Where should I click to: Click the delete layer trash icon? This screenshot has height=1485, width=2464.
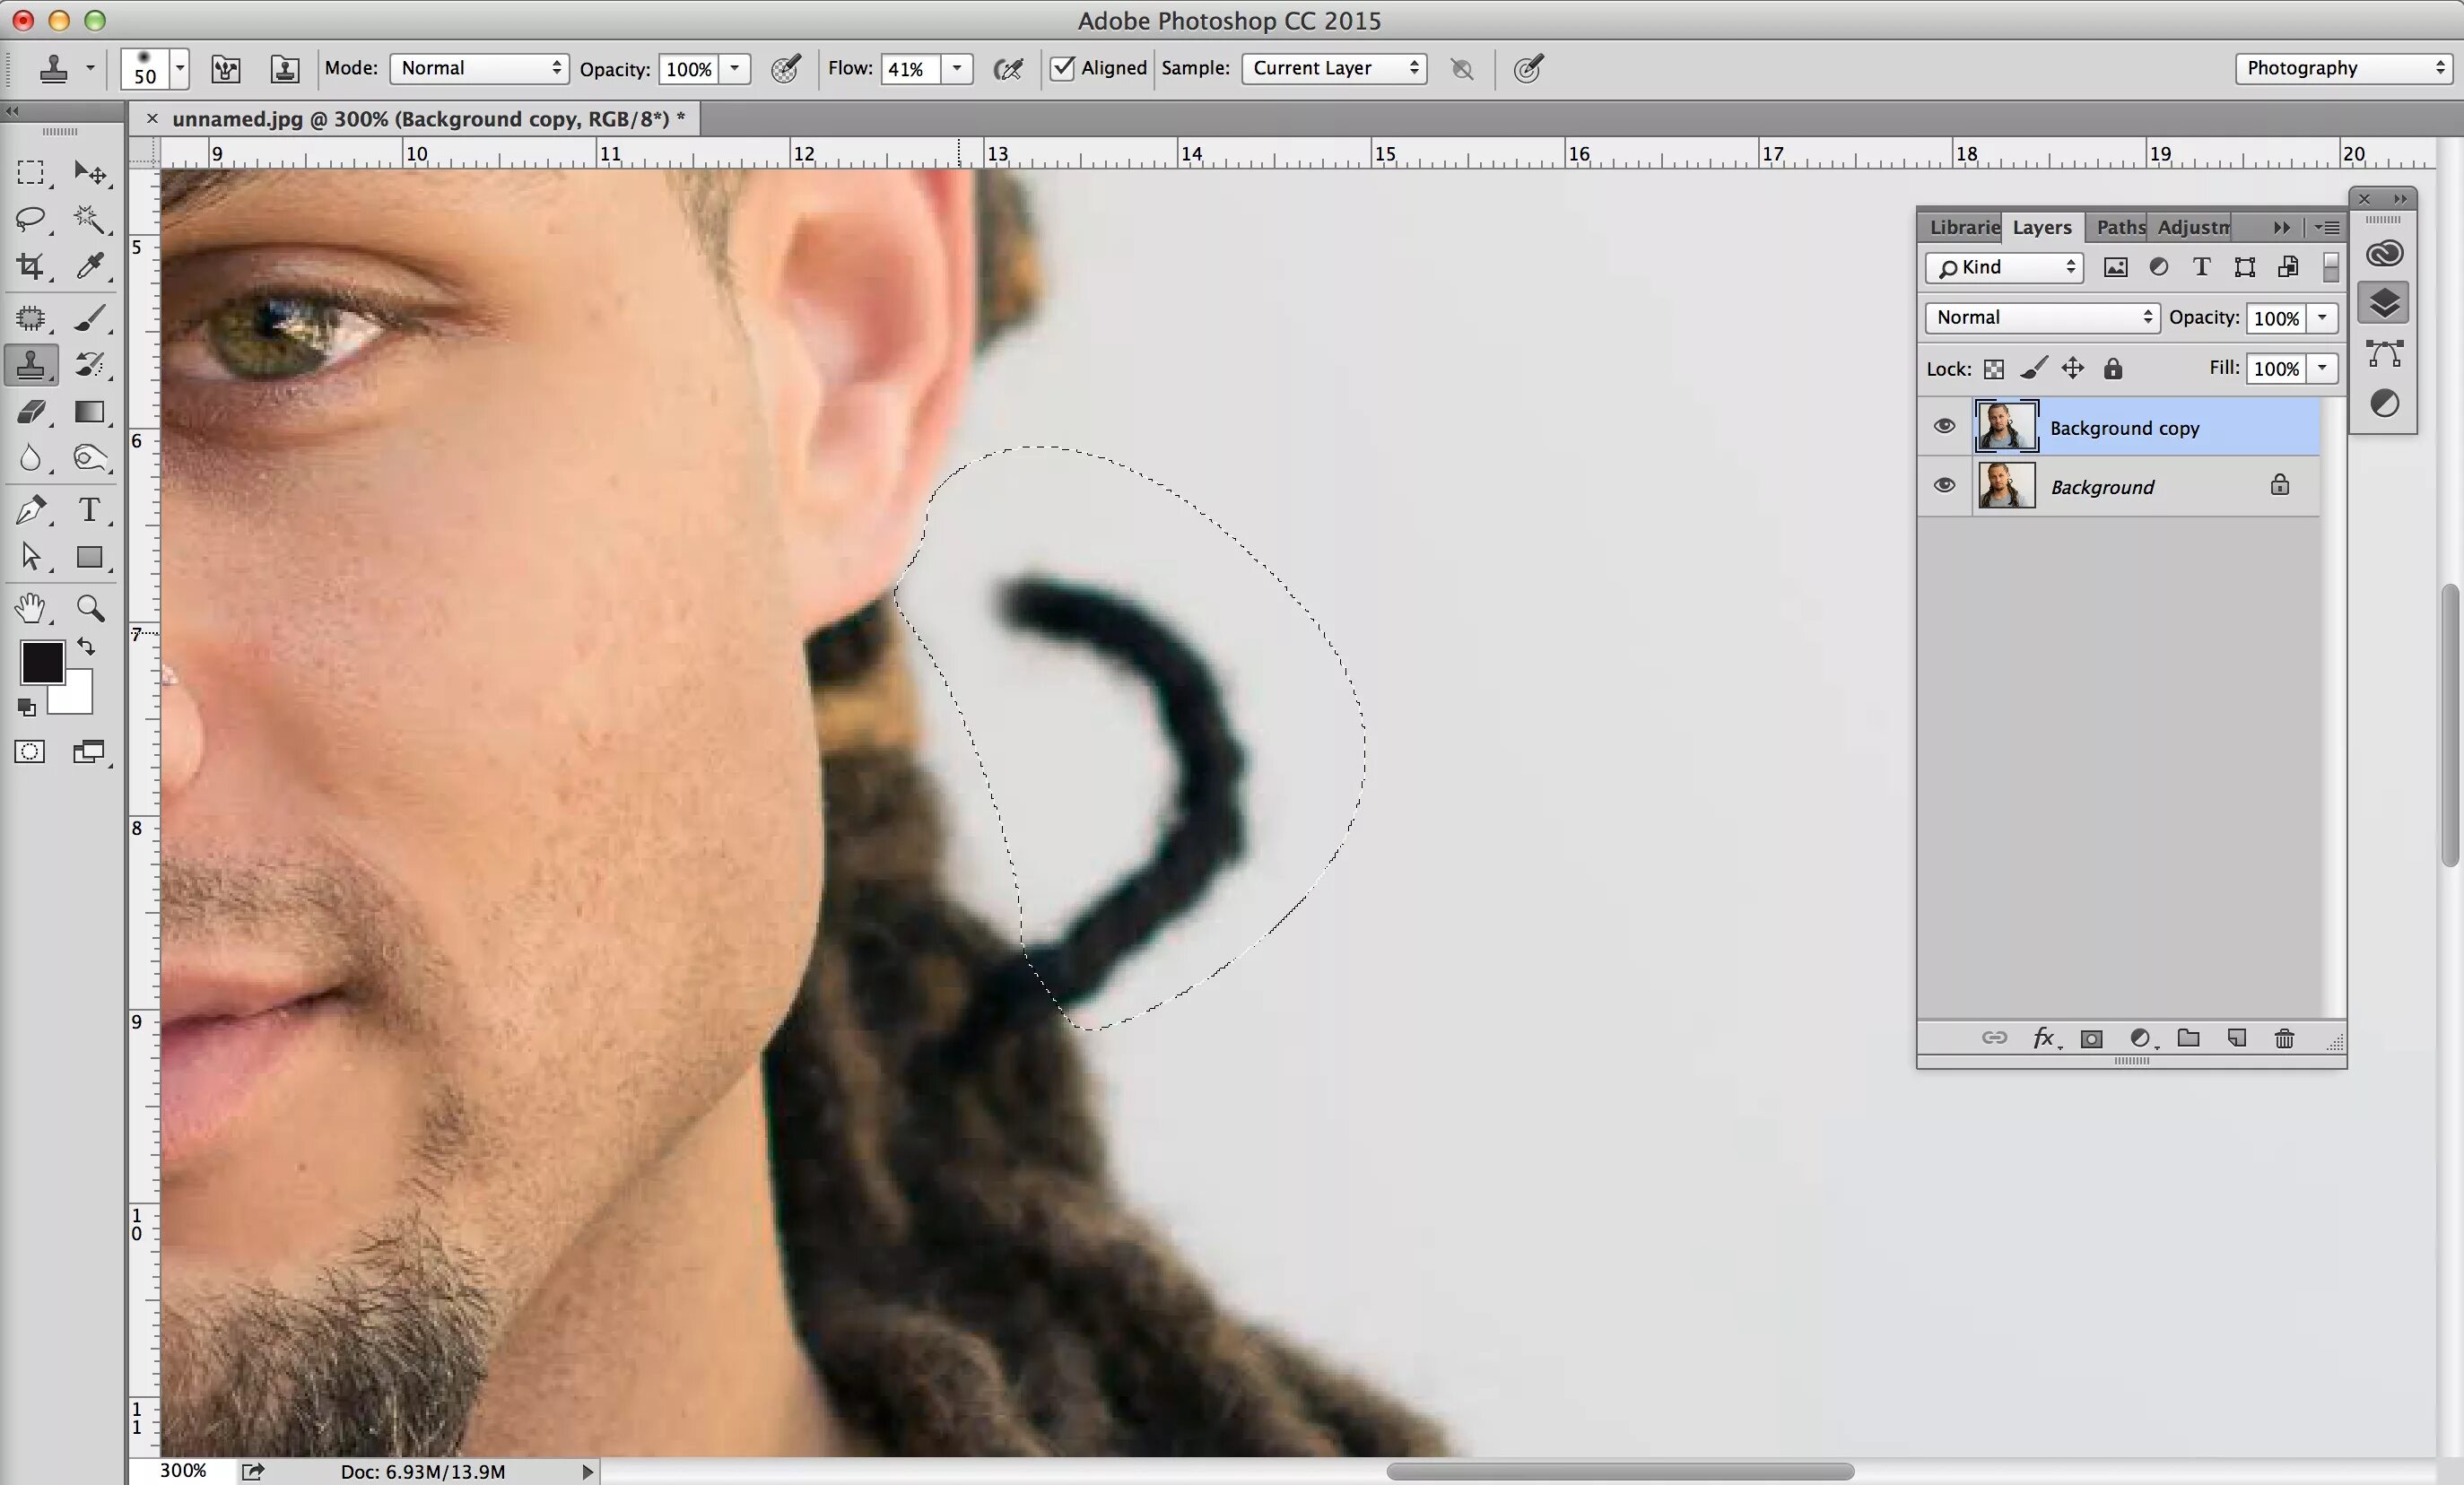point(2284,1039)
